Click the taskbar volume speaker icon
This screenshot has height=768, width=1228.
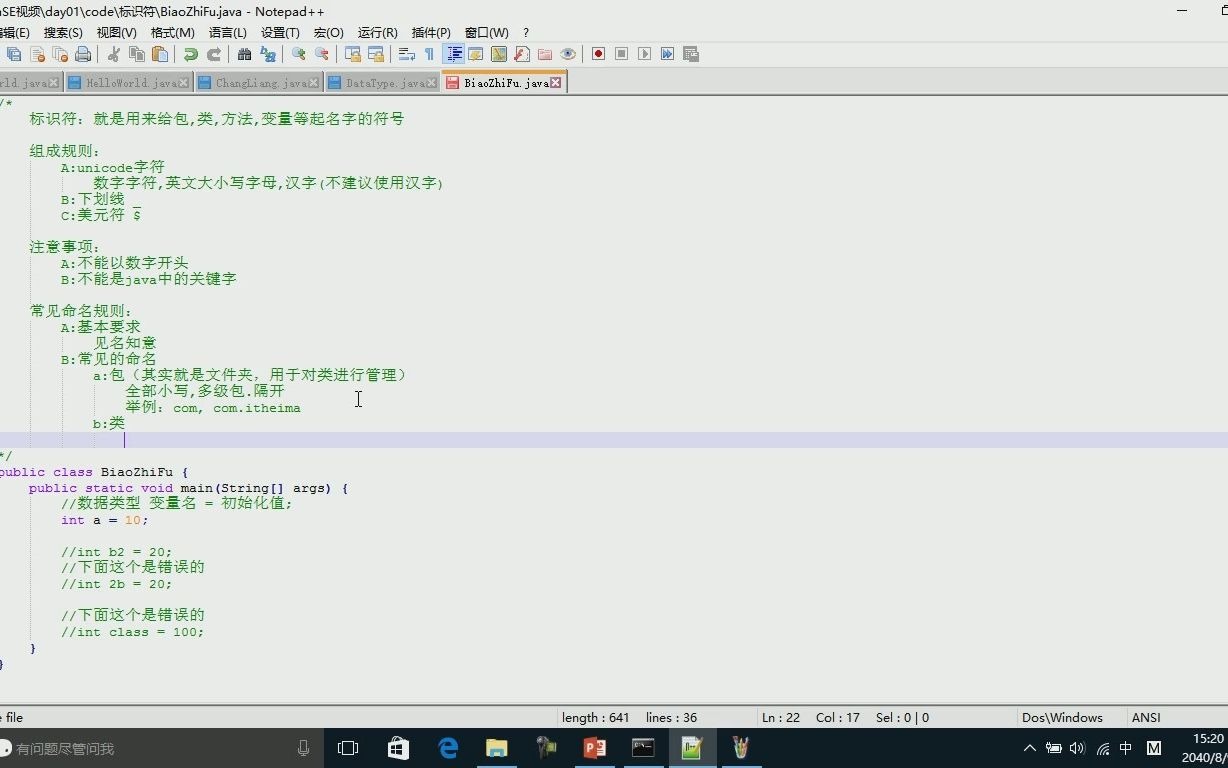click(1077, 748)
